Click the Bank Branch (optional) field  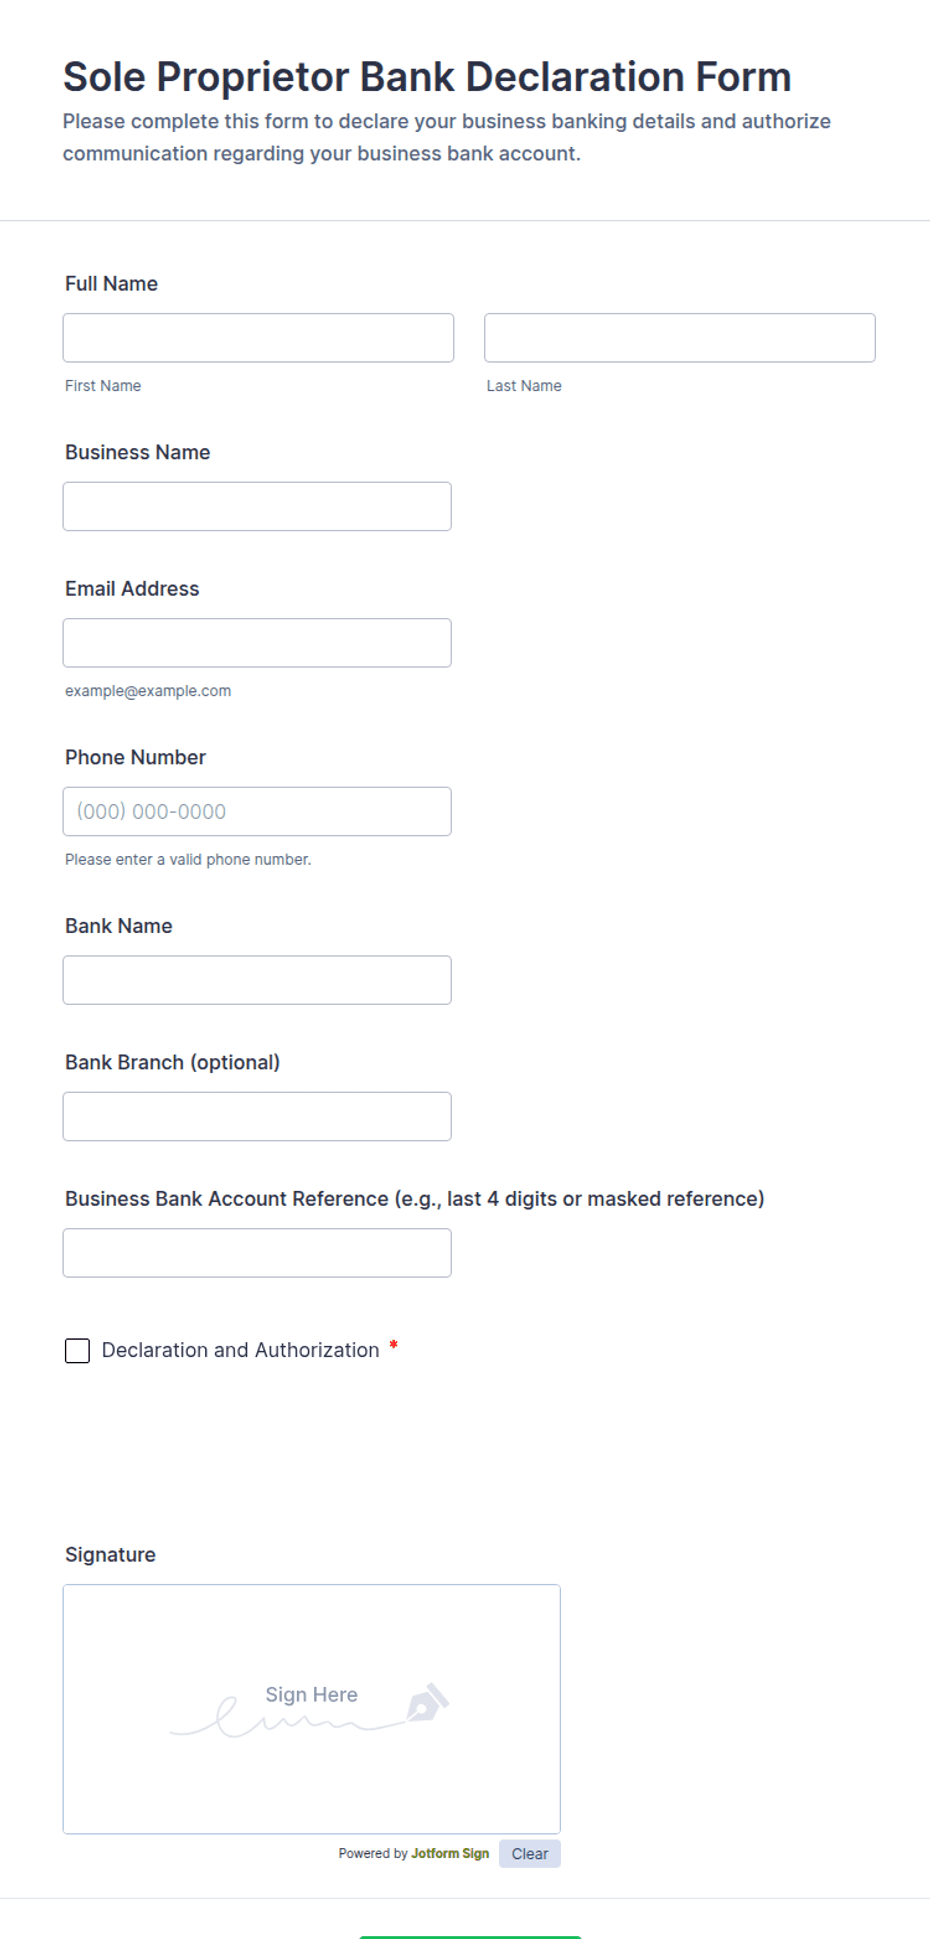point(257,1117)
